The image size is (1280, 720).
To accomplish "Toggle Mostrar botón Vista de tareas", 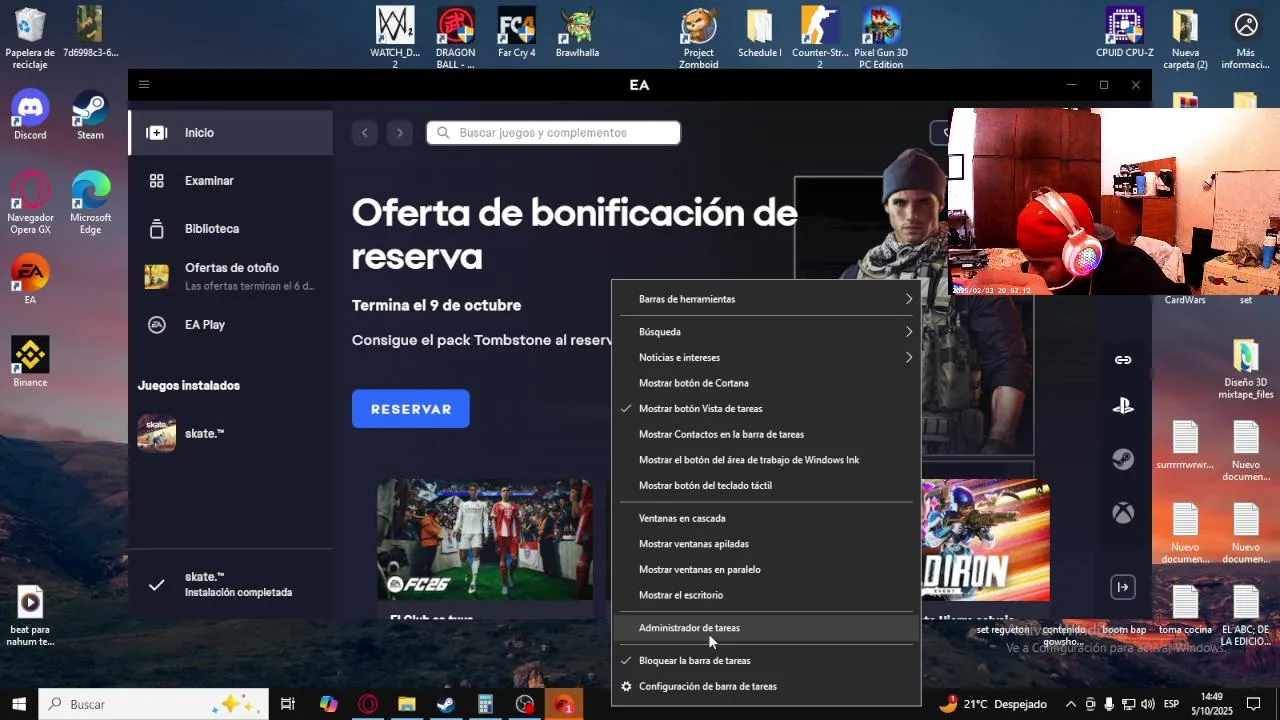I will point(766,409).
